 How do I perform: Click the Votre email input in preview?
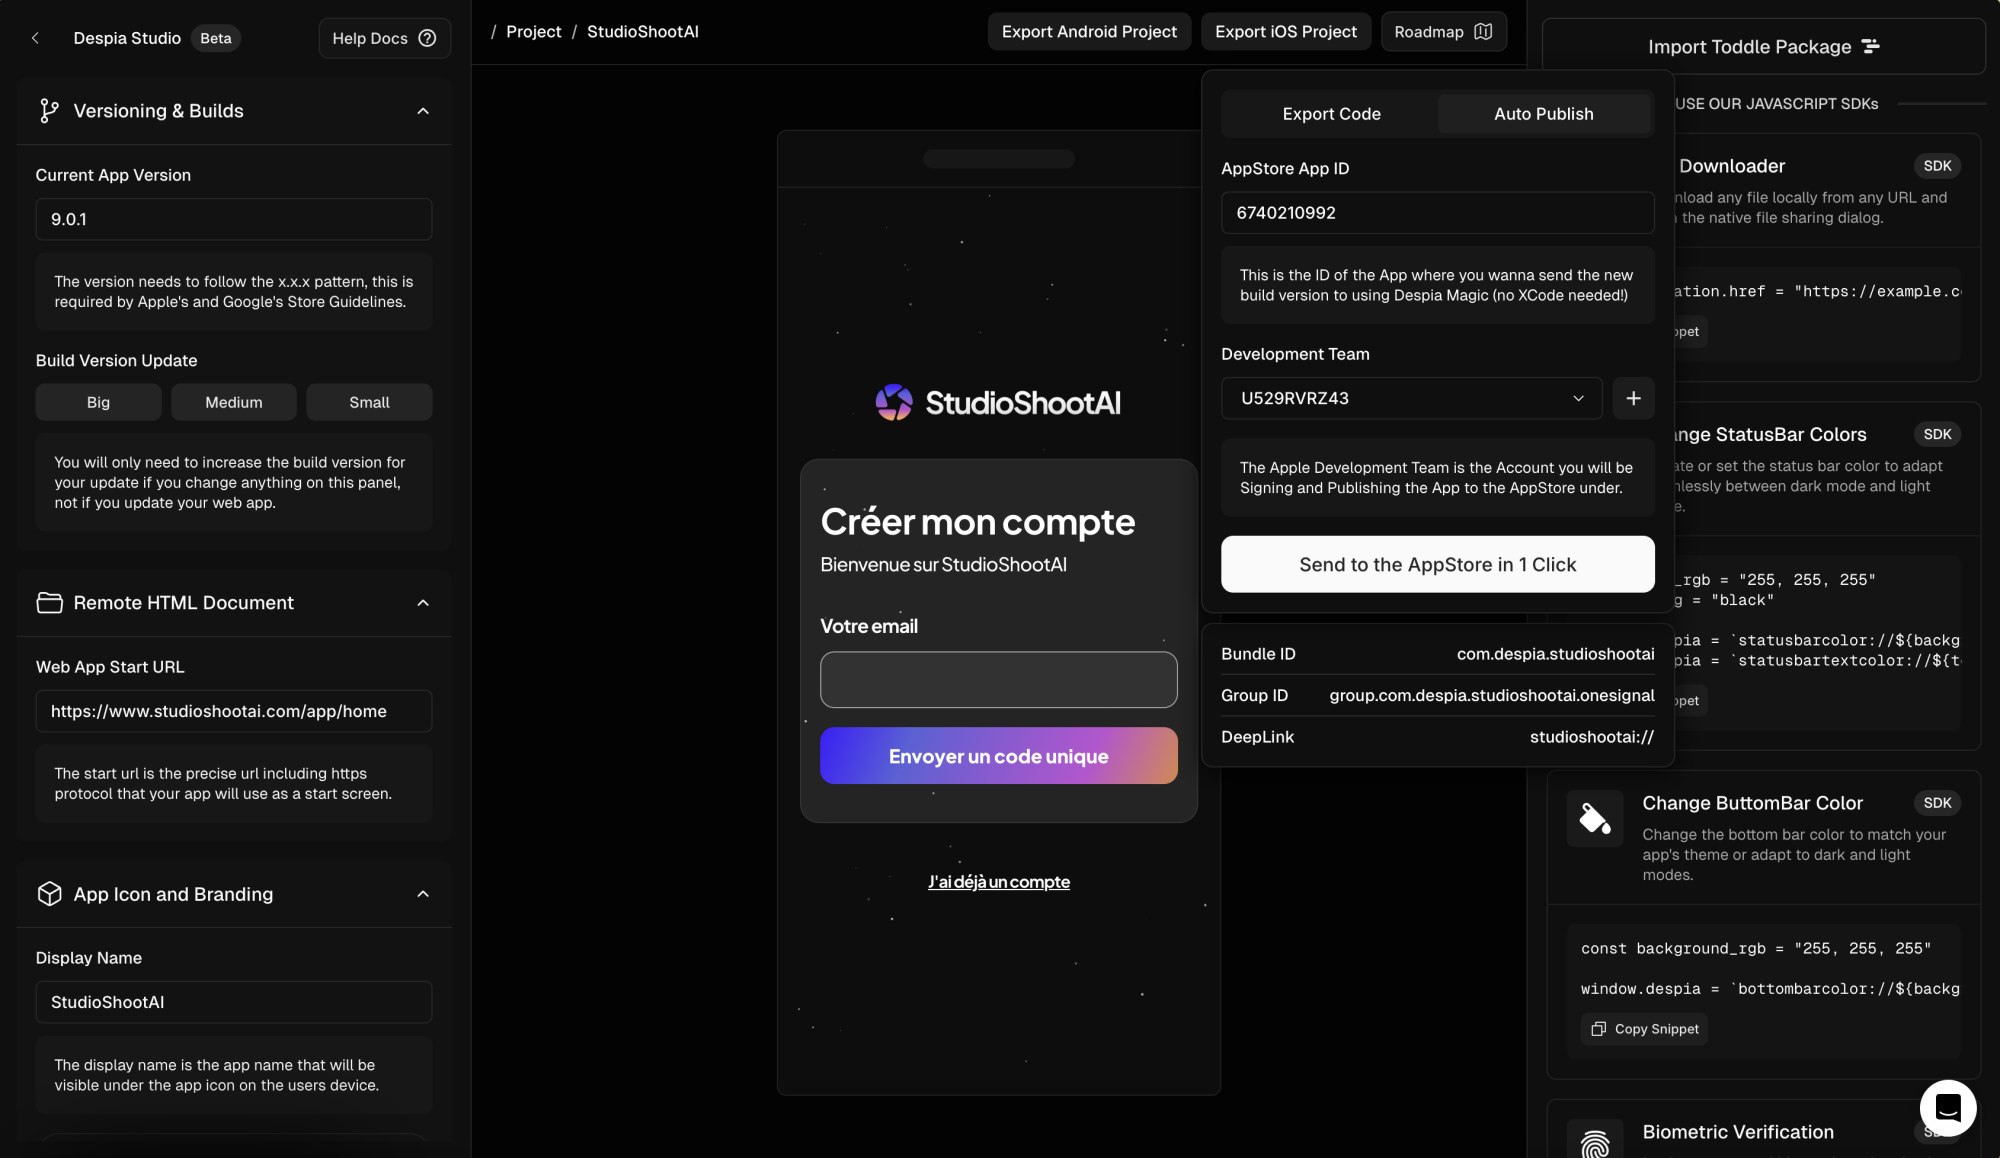pos(998,680)
